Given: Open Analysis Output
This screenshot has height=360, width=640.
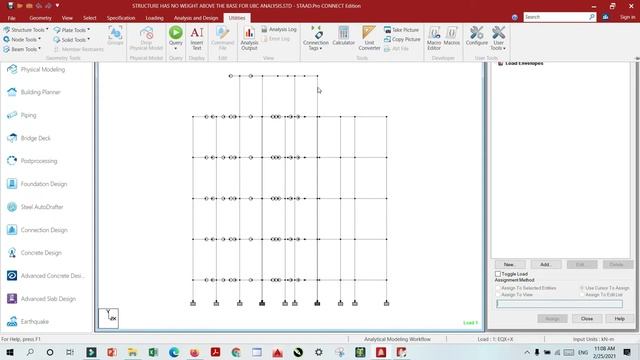Looking at the screenshot, I should (249, 38).
